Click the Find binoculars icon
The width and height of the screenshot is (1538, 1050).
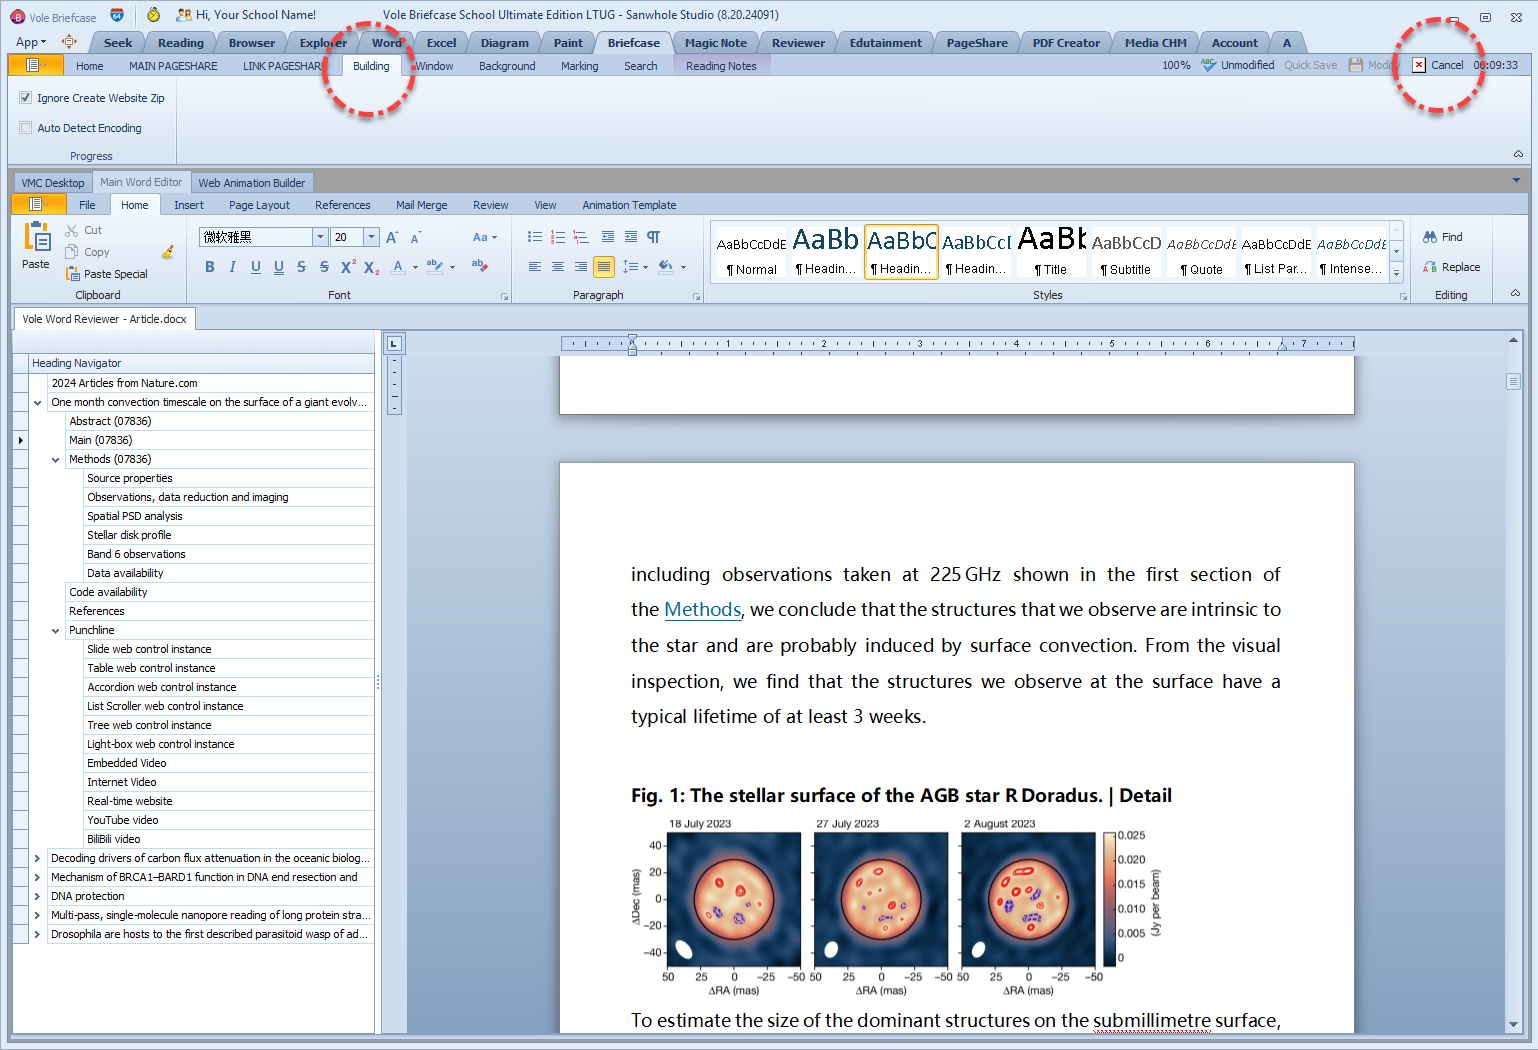1430,237
